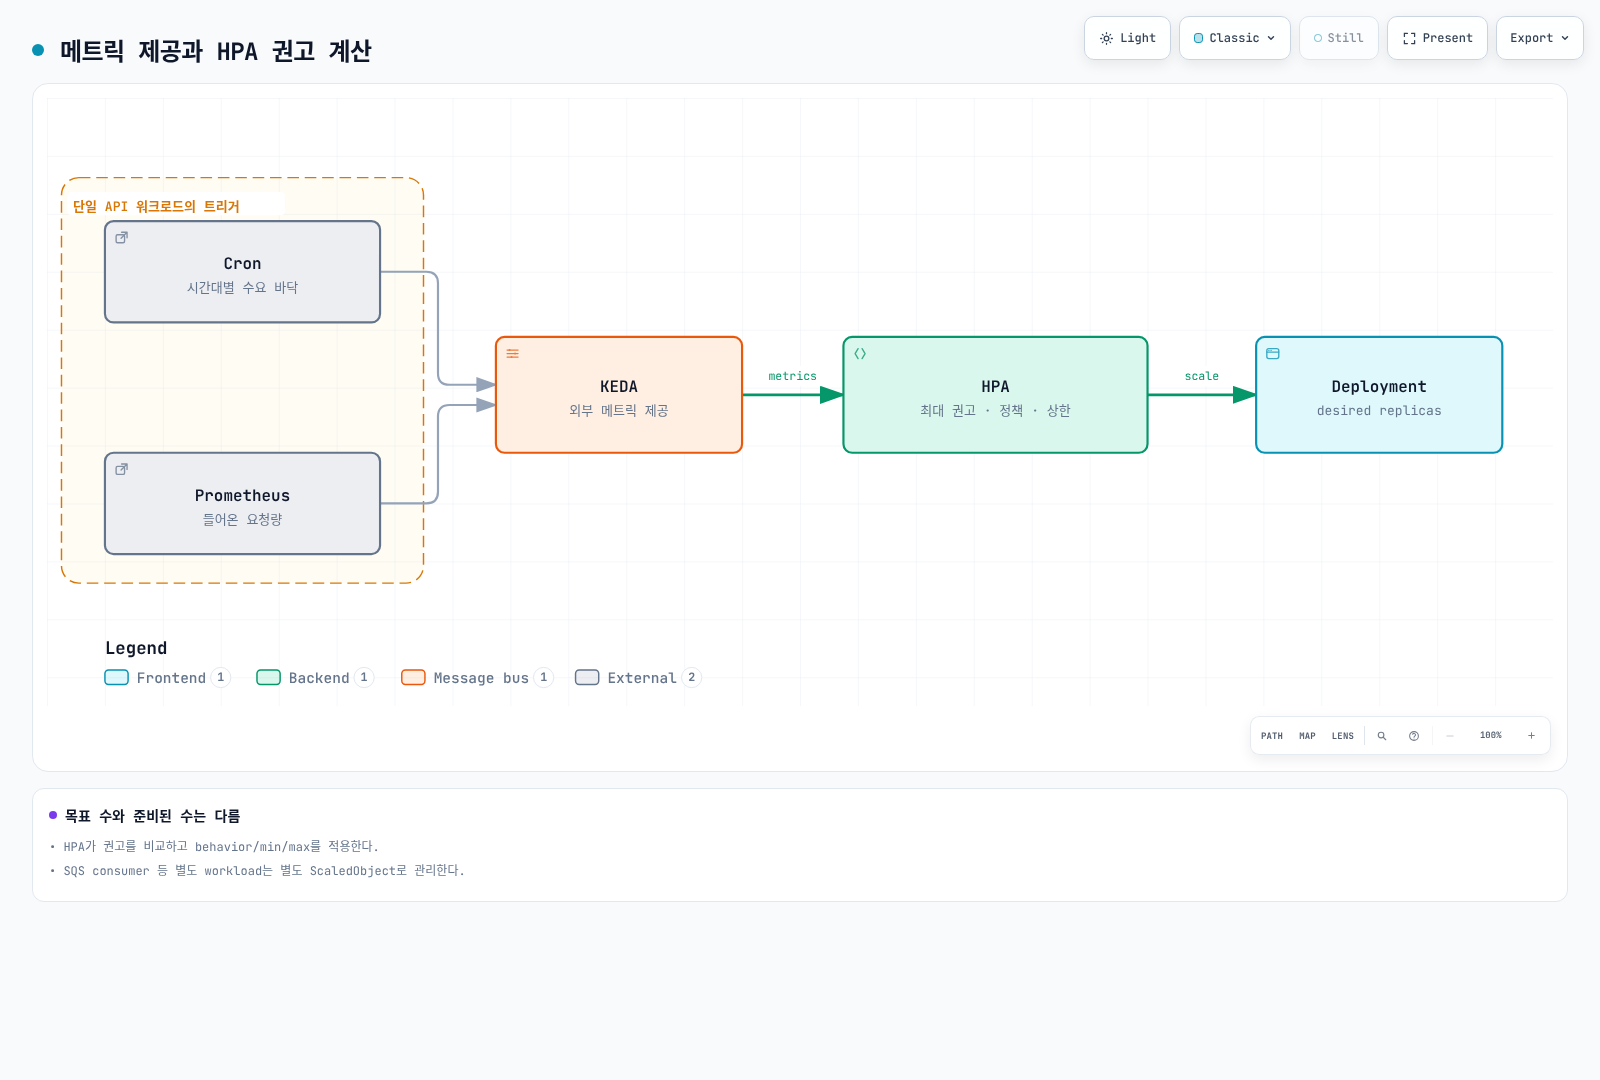This screenshot has height=1080, width=1600.
Task: Click the window icon on Deployment node
Action: tap(1273, 354)
